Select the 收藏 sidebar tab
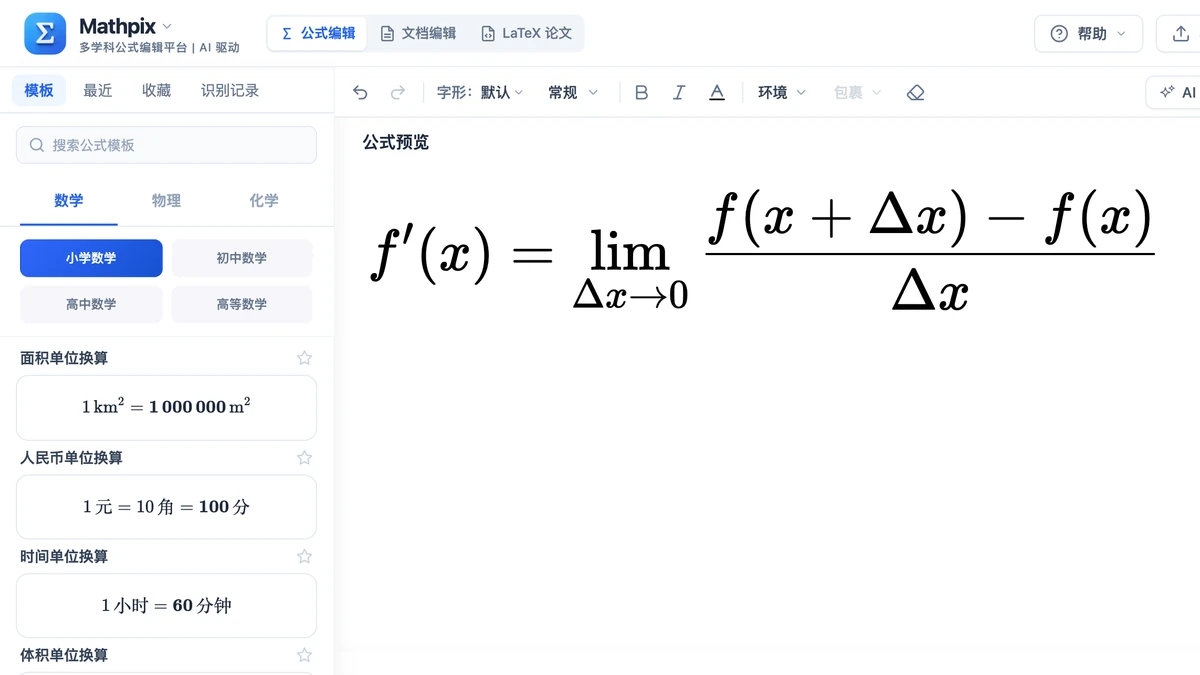Image resolution: width=1200 pixels, height=675 pixels. click(157, 90)
